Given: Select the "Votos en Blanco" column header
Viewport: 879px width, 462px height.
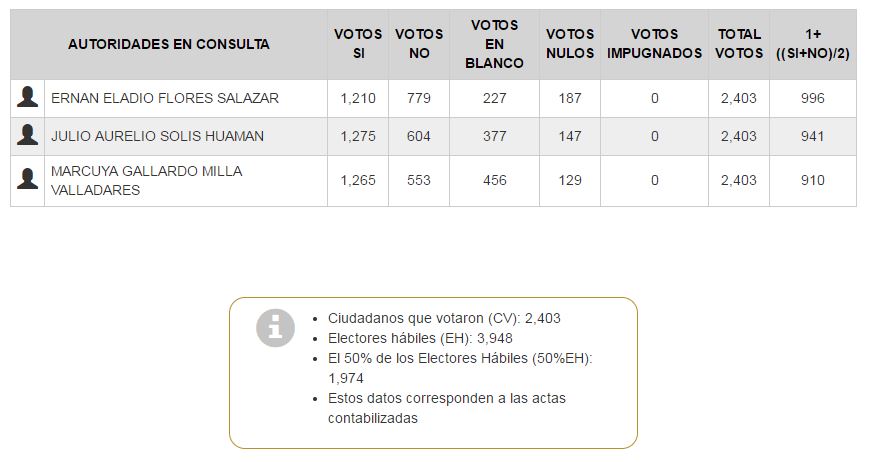Looking at the screenshot, I should pyautogui.click(x=494, y=44).
